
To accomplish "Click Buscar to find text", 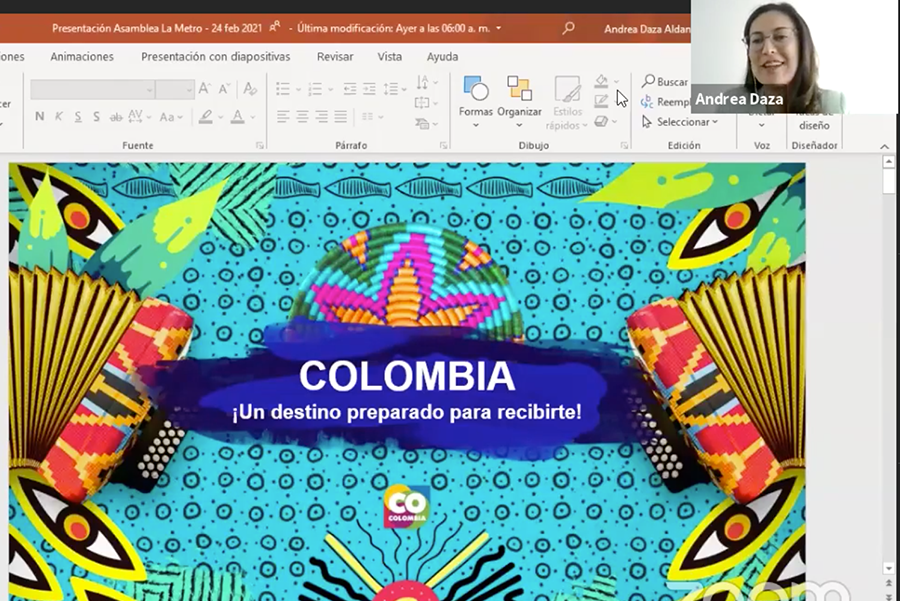I will (665, 82).
